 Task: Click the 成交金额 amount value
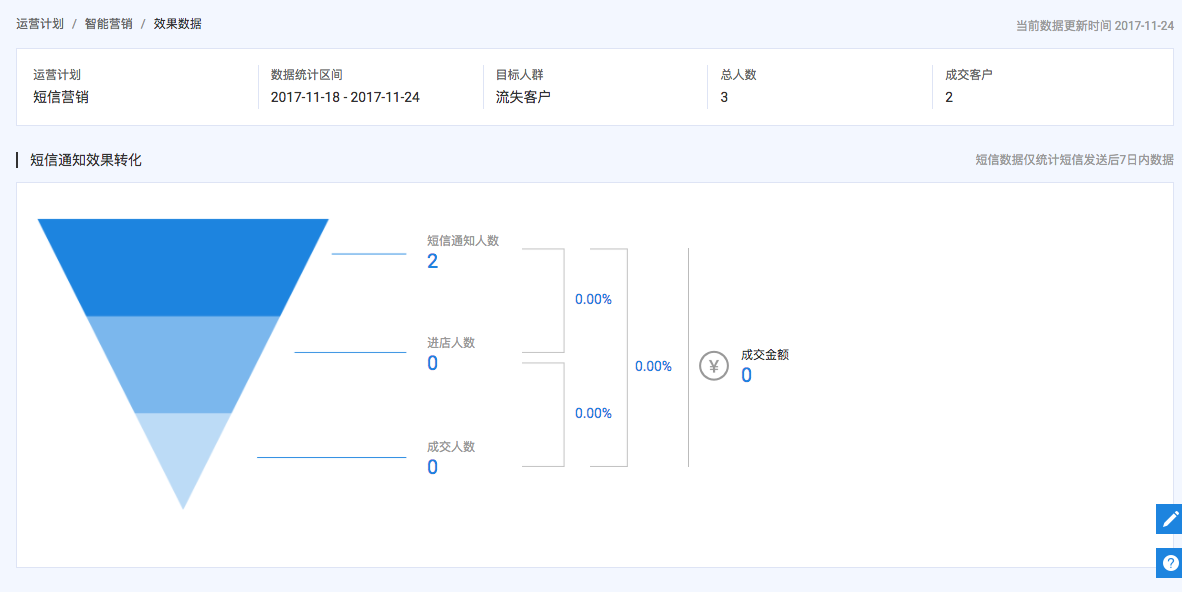click(x=746, y=376)
